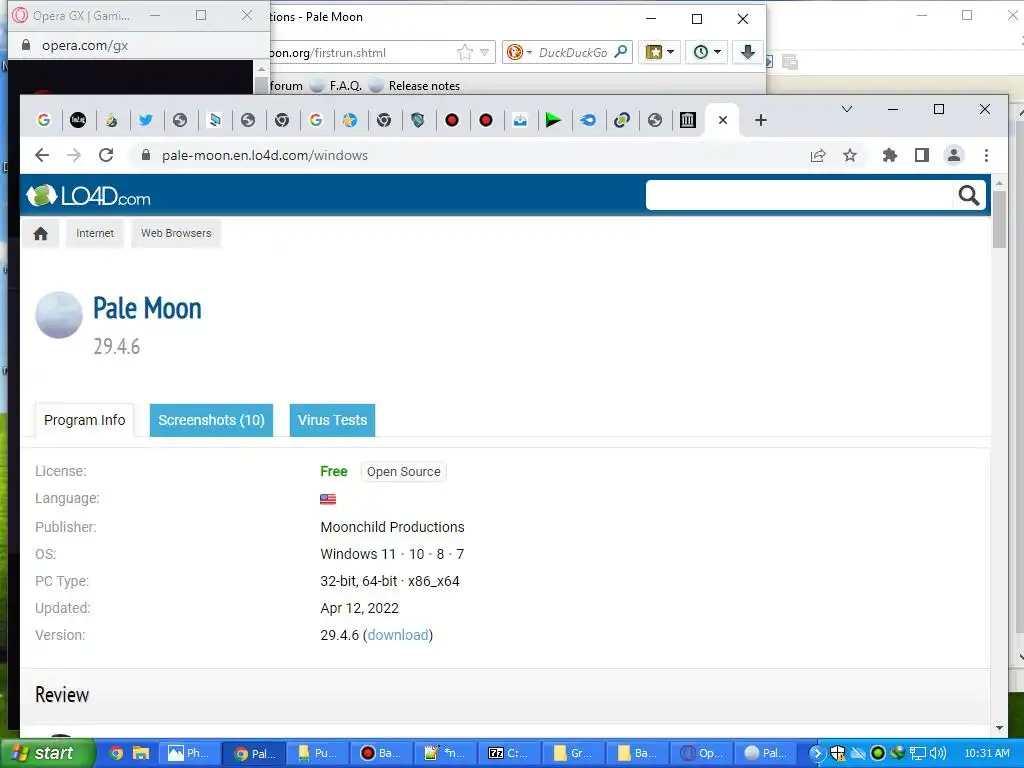Go to LO4D home breadcrumb

point(40,234)
